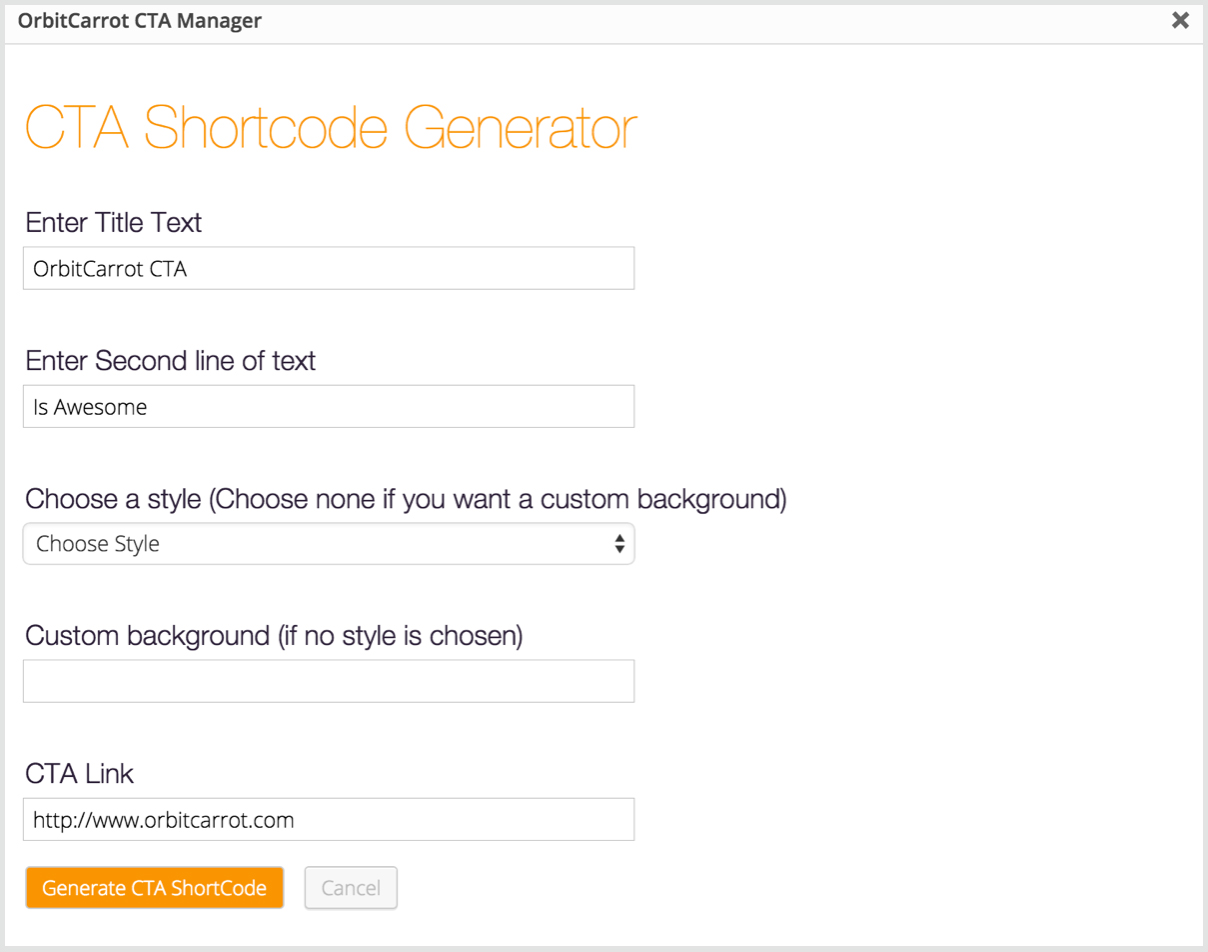The image size is (1208, 952).
Task: Click Generate CTA ShortCode button
Action: pos(155,888)
